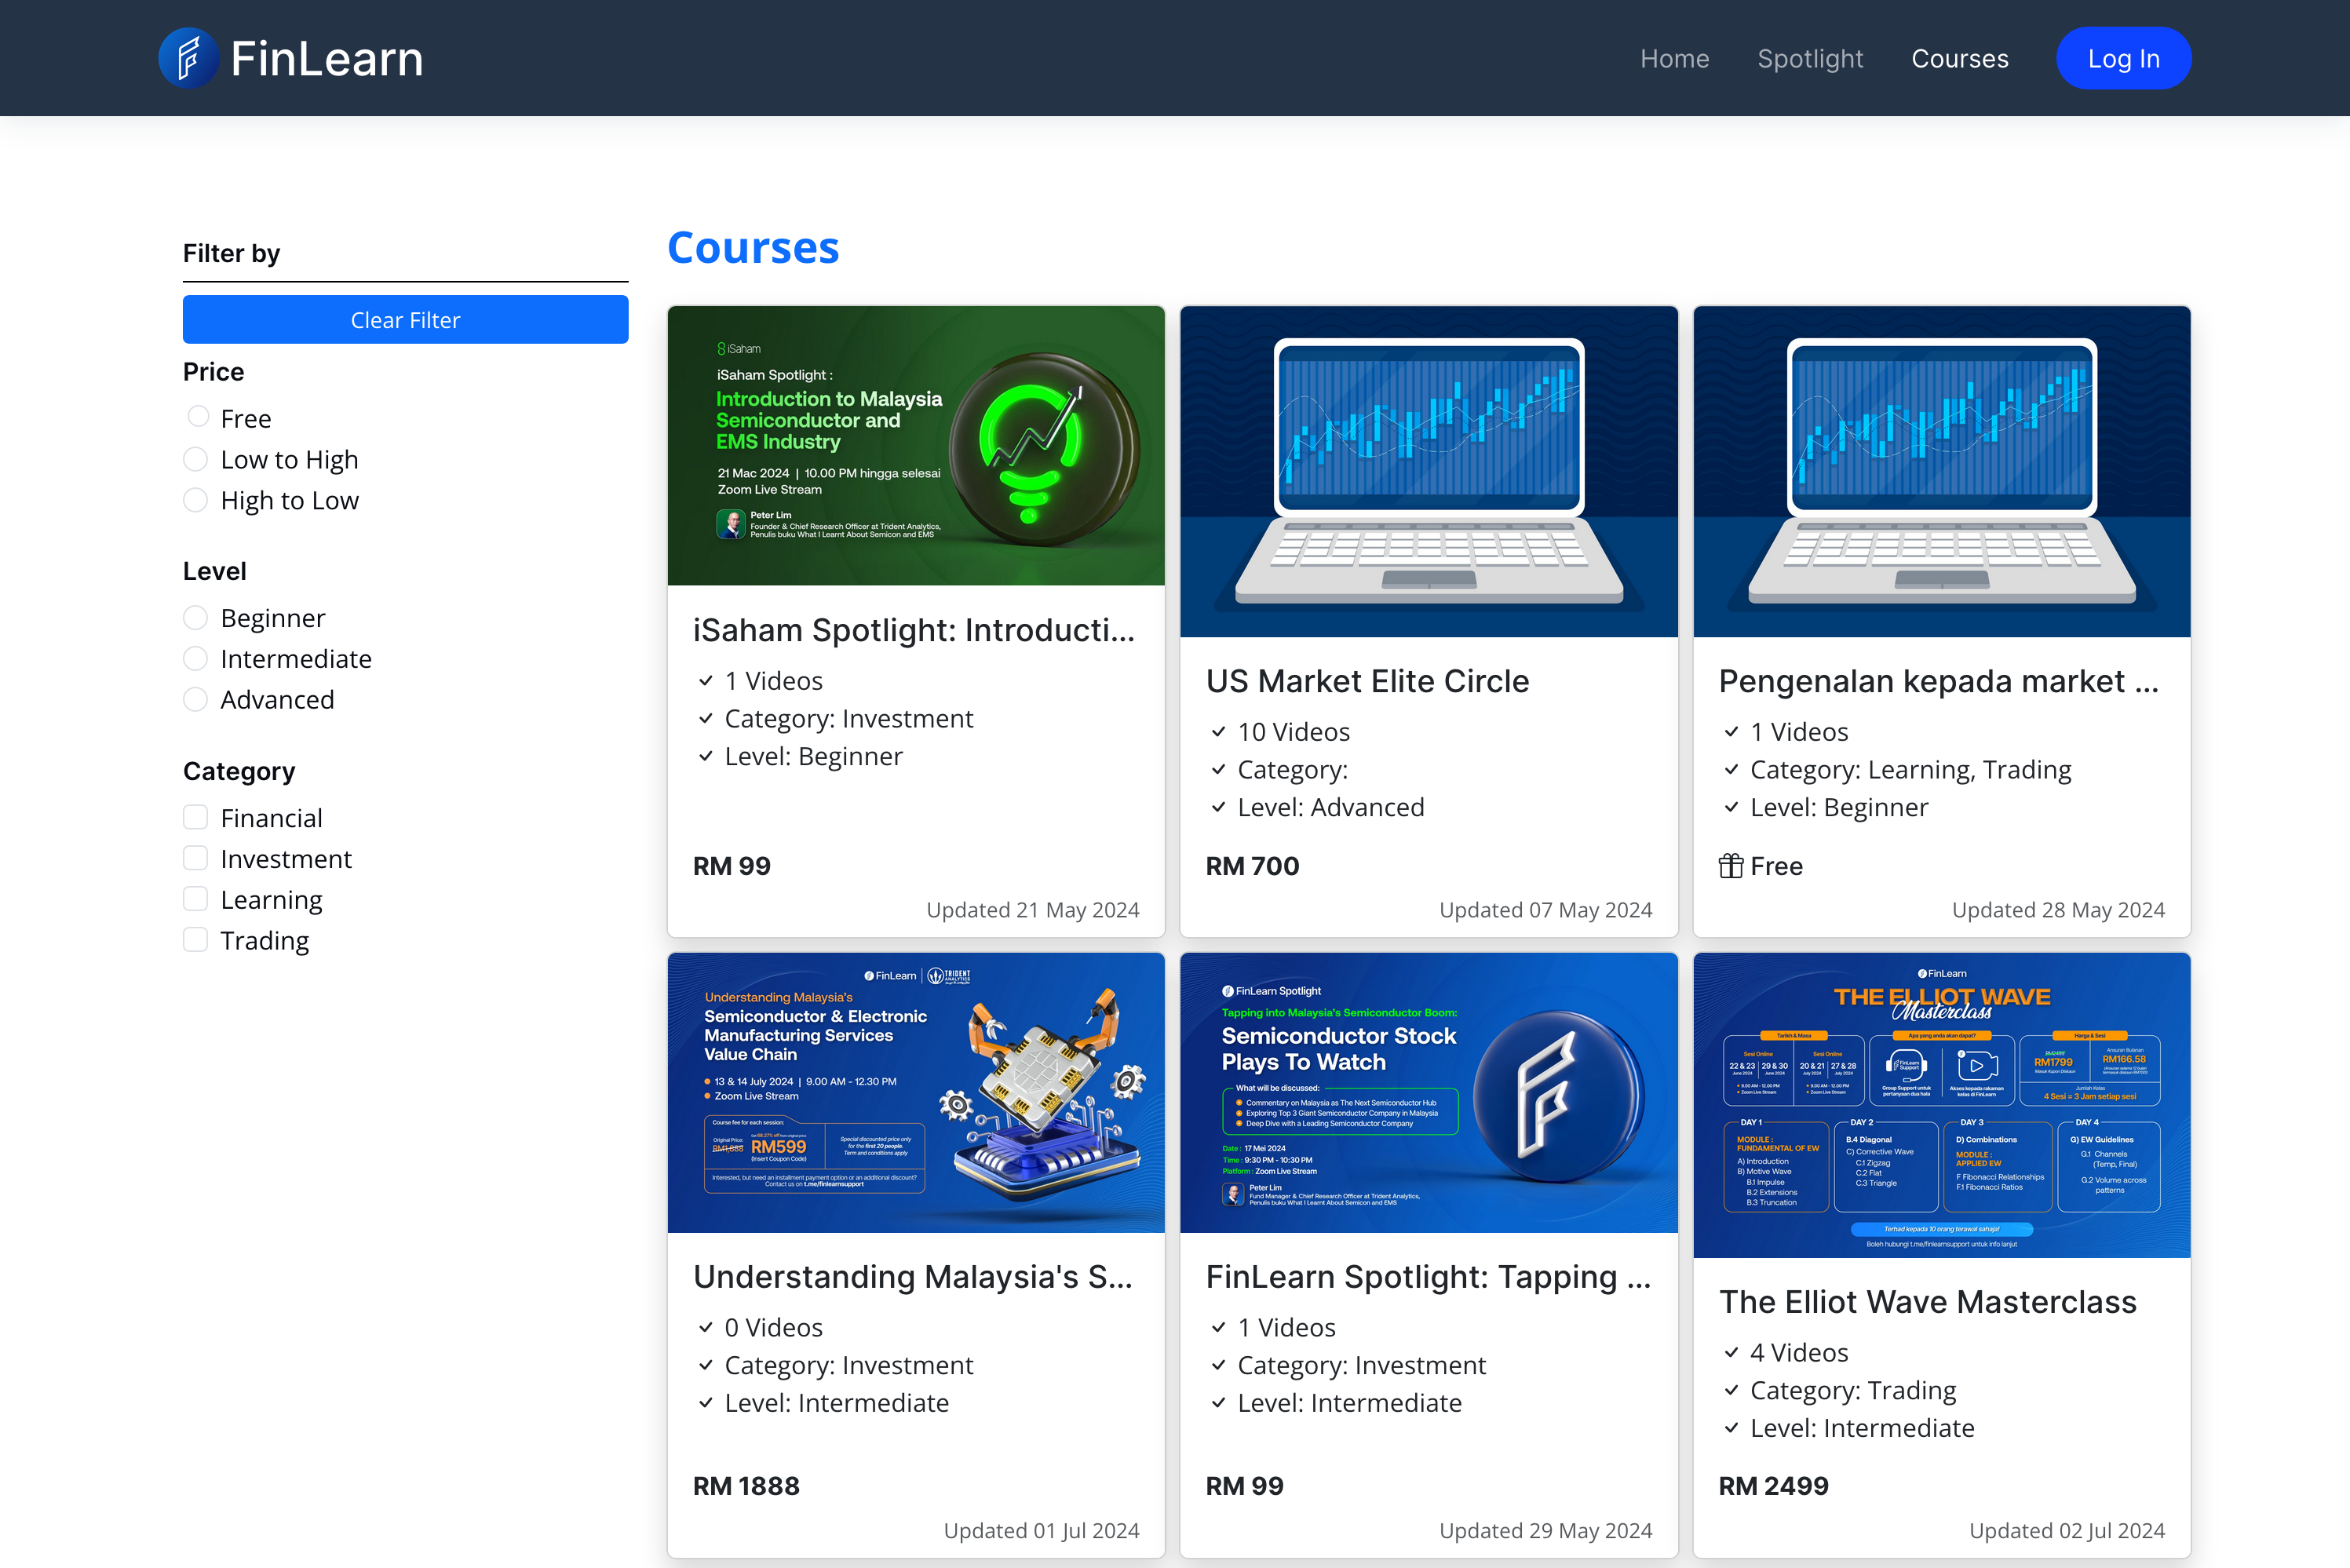This screenshot has height=1568, width=2350.
Task: Go to Home in navigation bar
Action: (x=1674, y=59)
